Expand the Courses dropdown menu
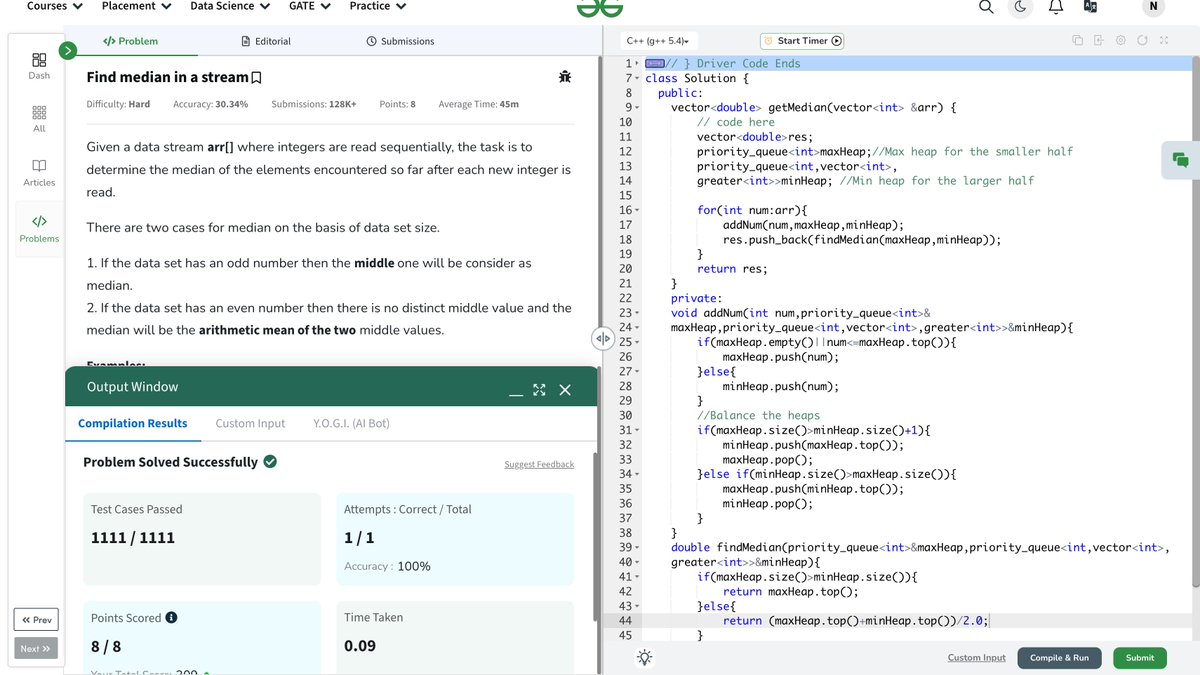The height and width of the screenshot is (675, 1200). coord(54,6)
